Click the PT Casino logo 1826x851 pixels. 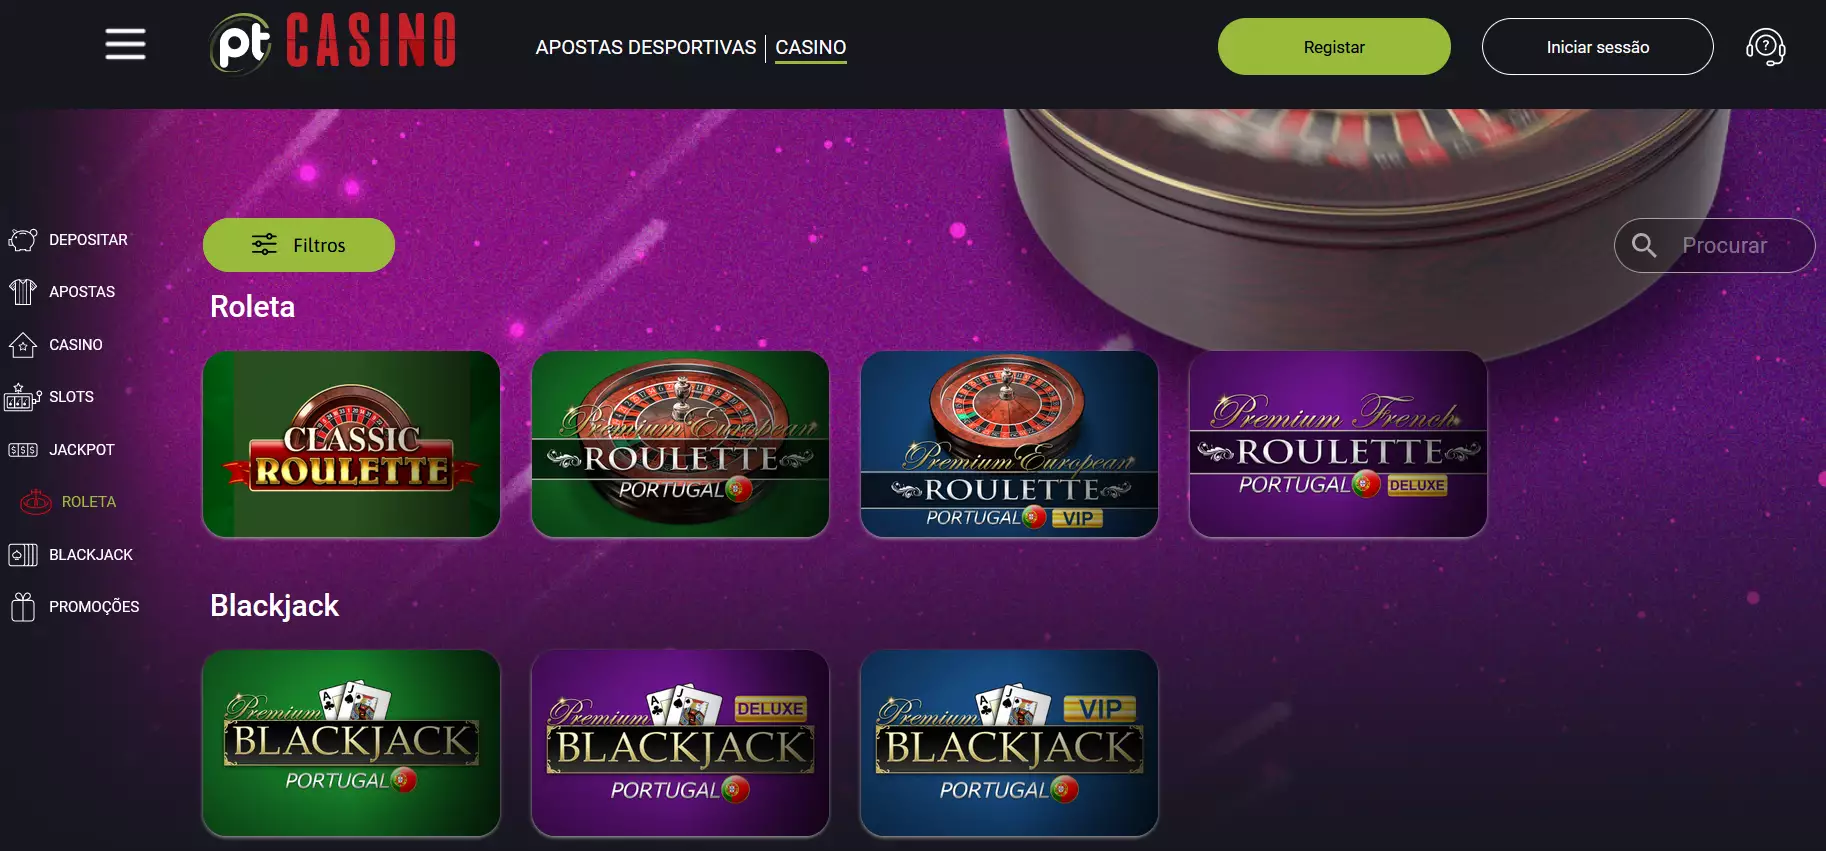click(333, 43)
